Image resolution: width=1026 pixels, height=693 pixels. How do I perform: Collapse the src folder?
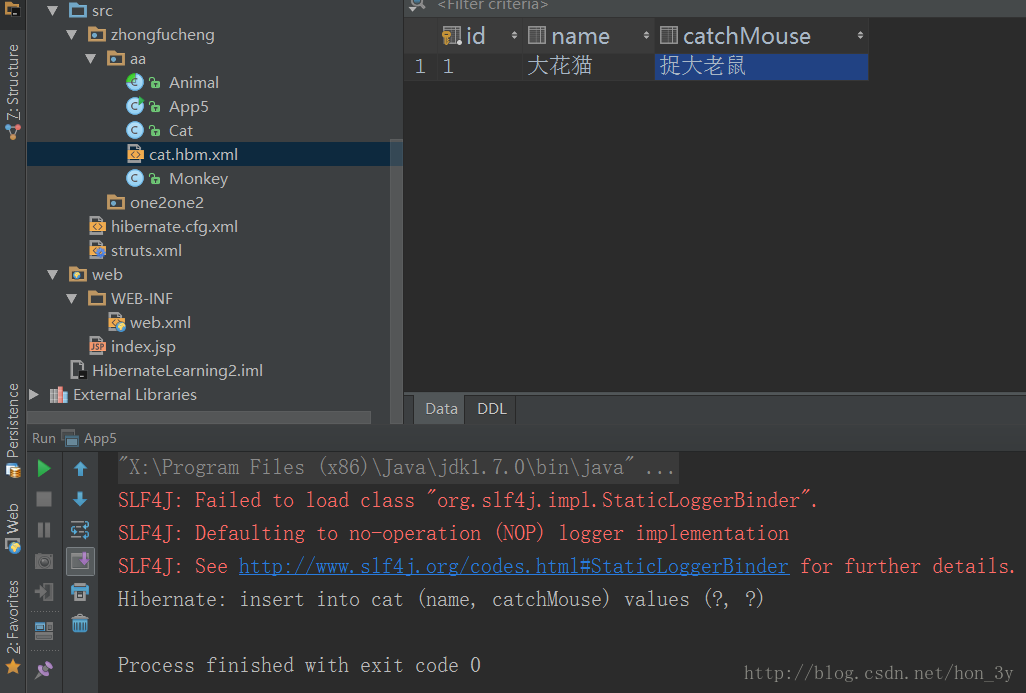coord(53,10)
